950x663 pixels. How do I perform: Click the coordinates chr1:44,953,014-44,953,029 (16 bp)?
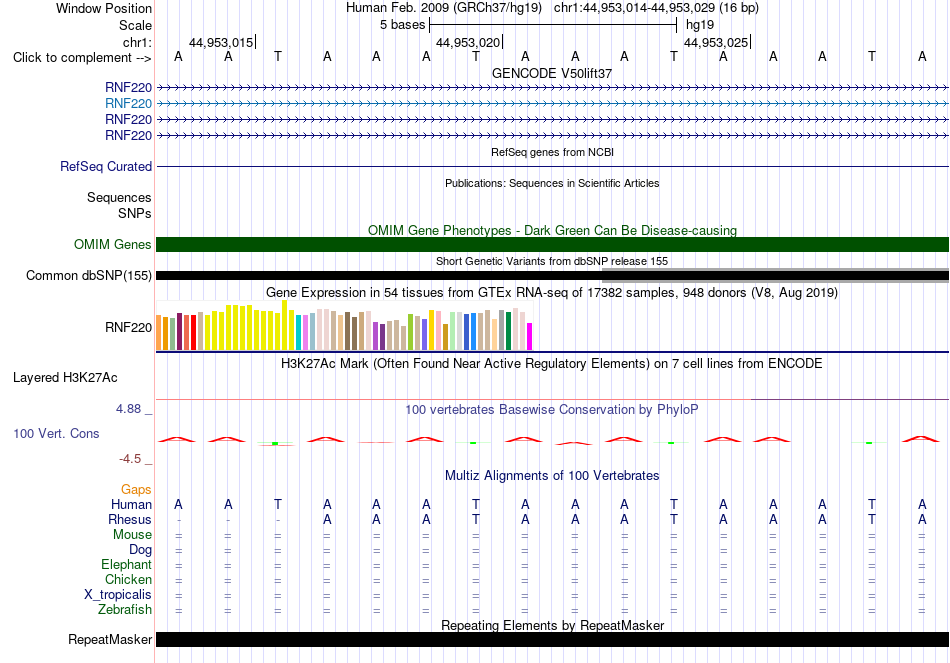click(656, 8)
